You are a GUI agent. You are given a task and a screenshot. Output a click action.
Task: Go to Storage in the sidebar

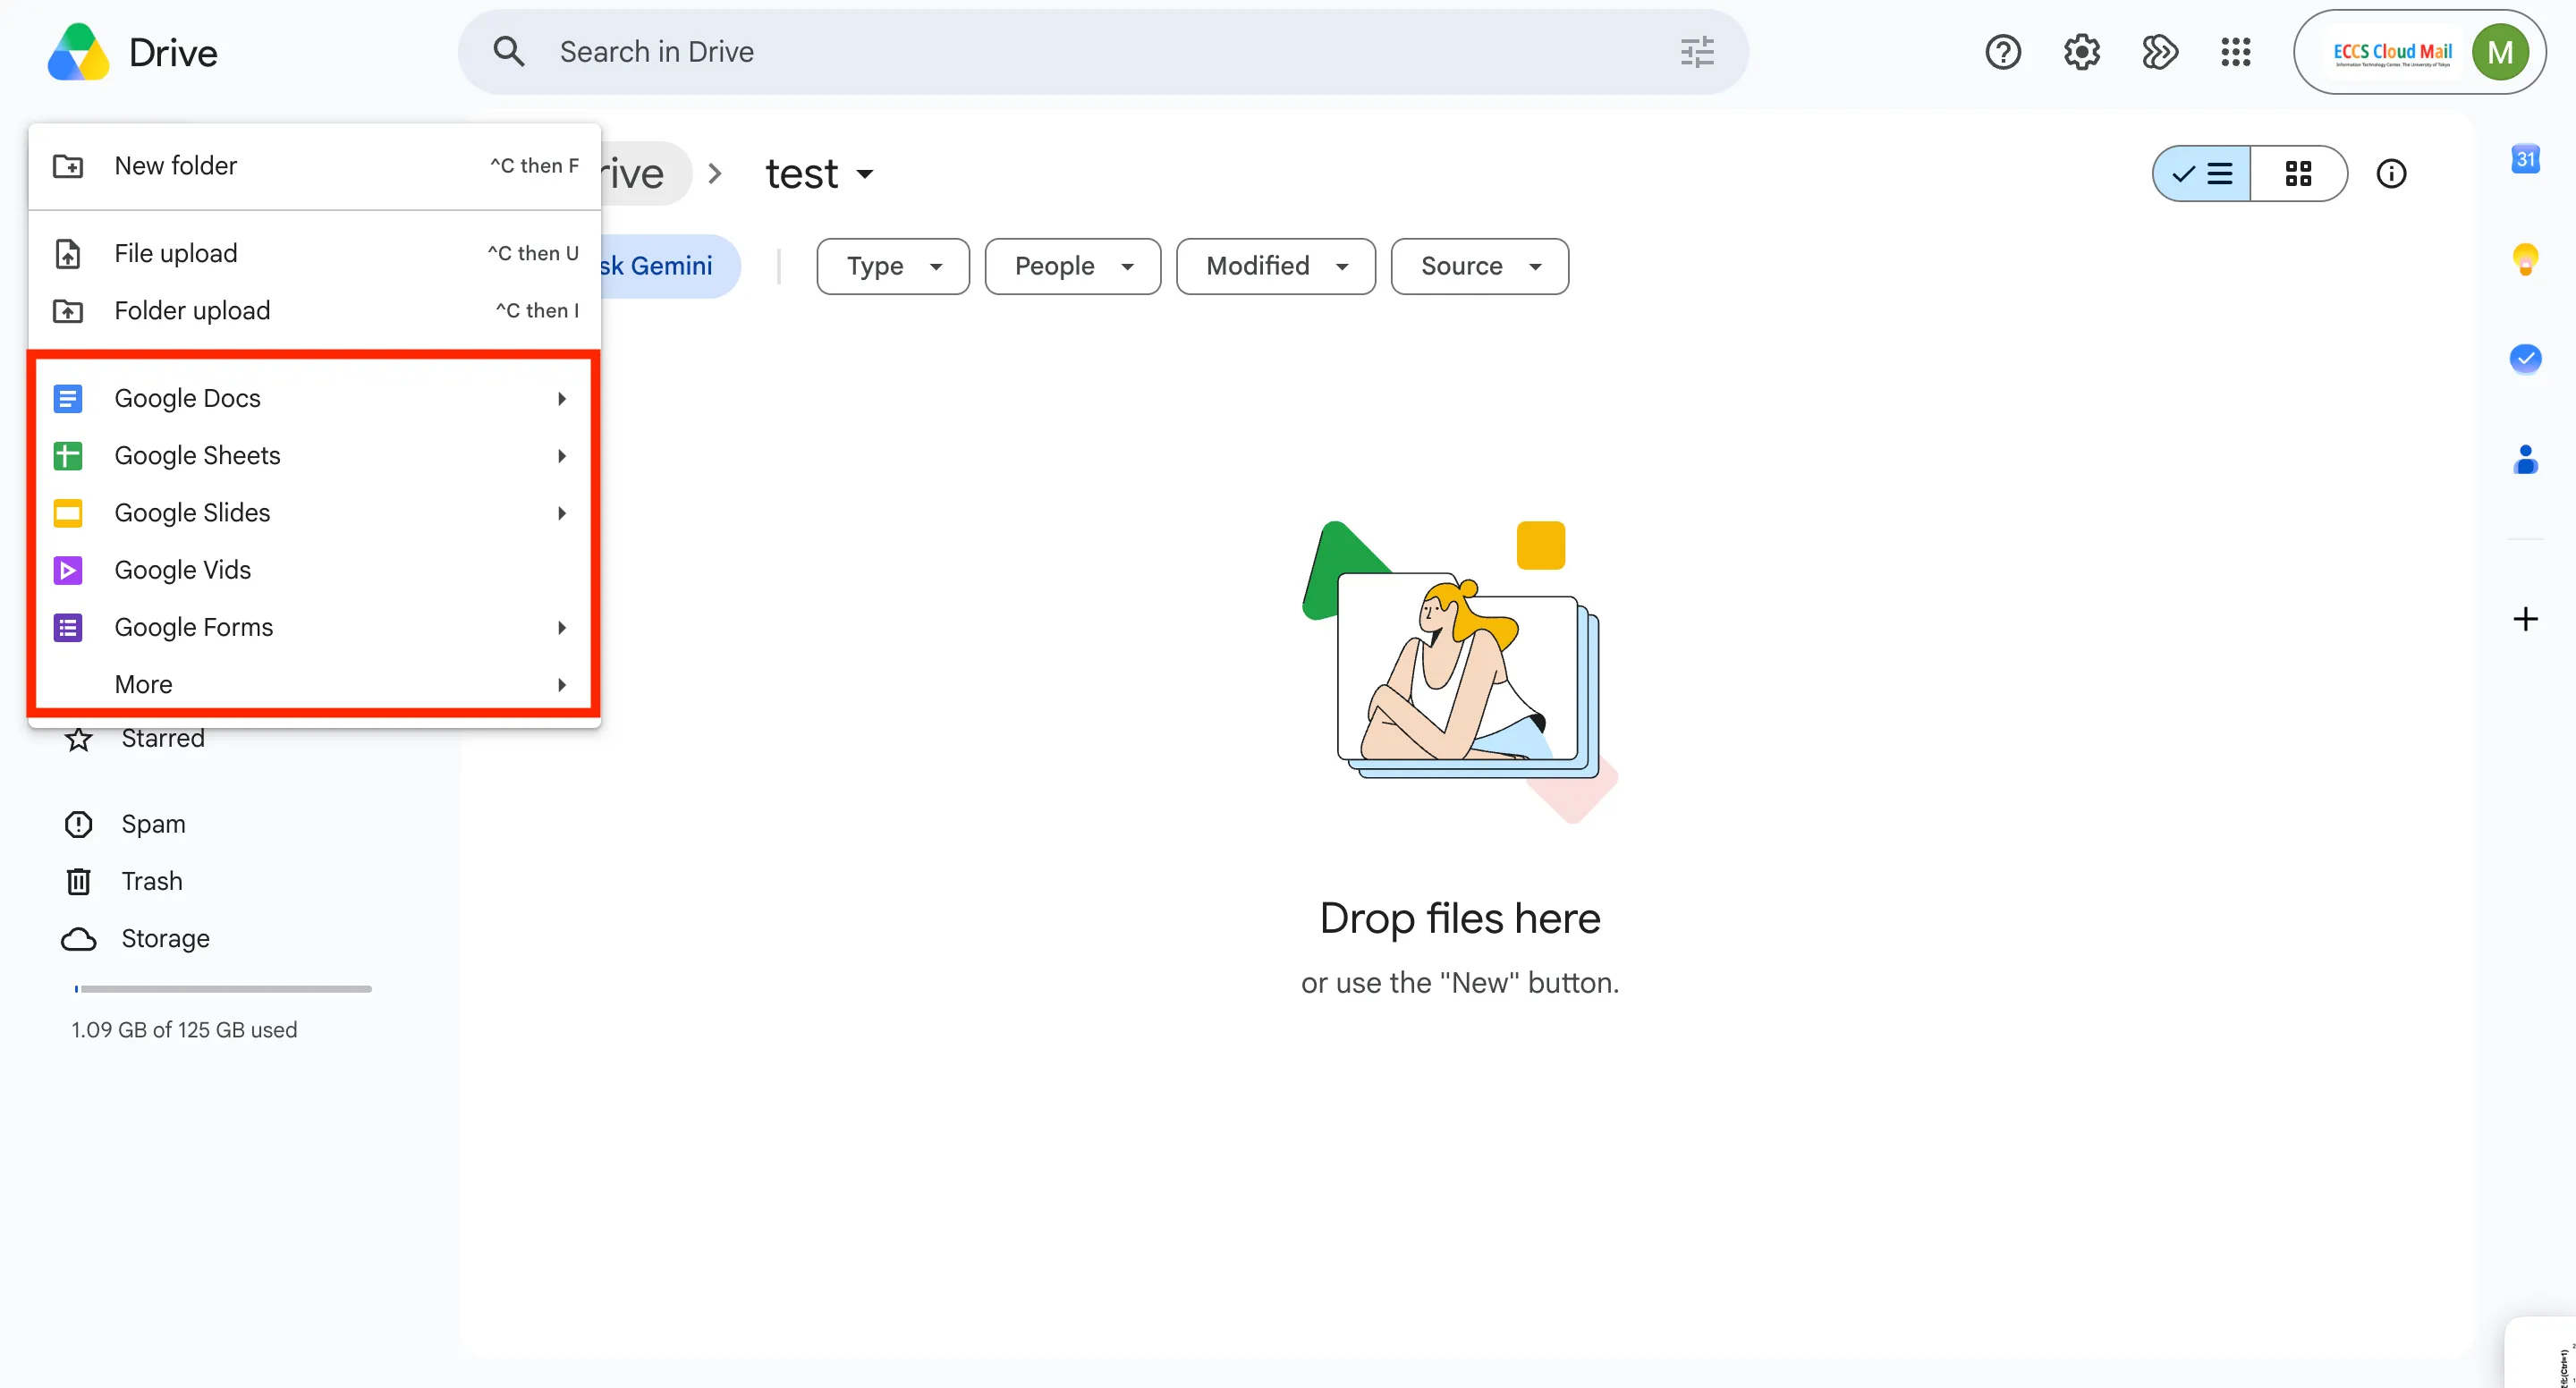coord(165,939)
